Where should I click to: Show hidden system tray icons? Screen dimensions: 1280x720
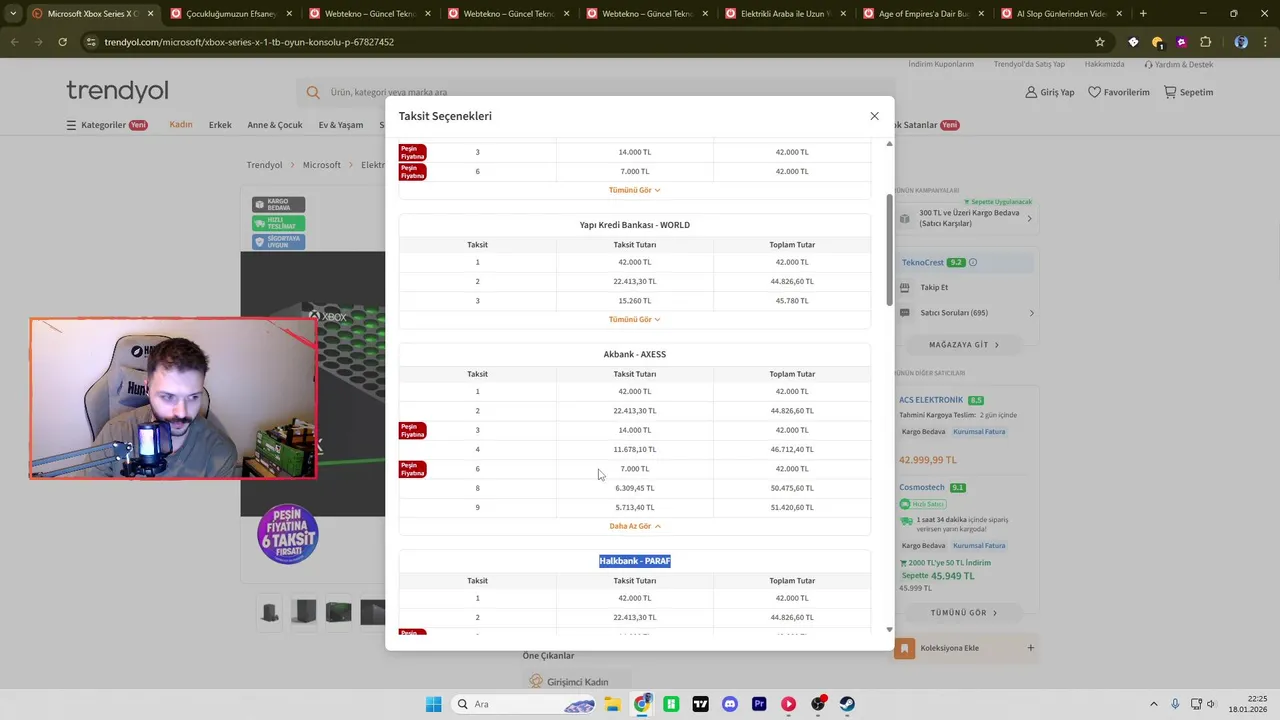1153,704
